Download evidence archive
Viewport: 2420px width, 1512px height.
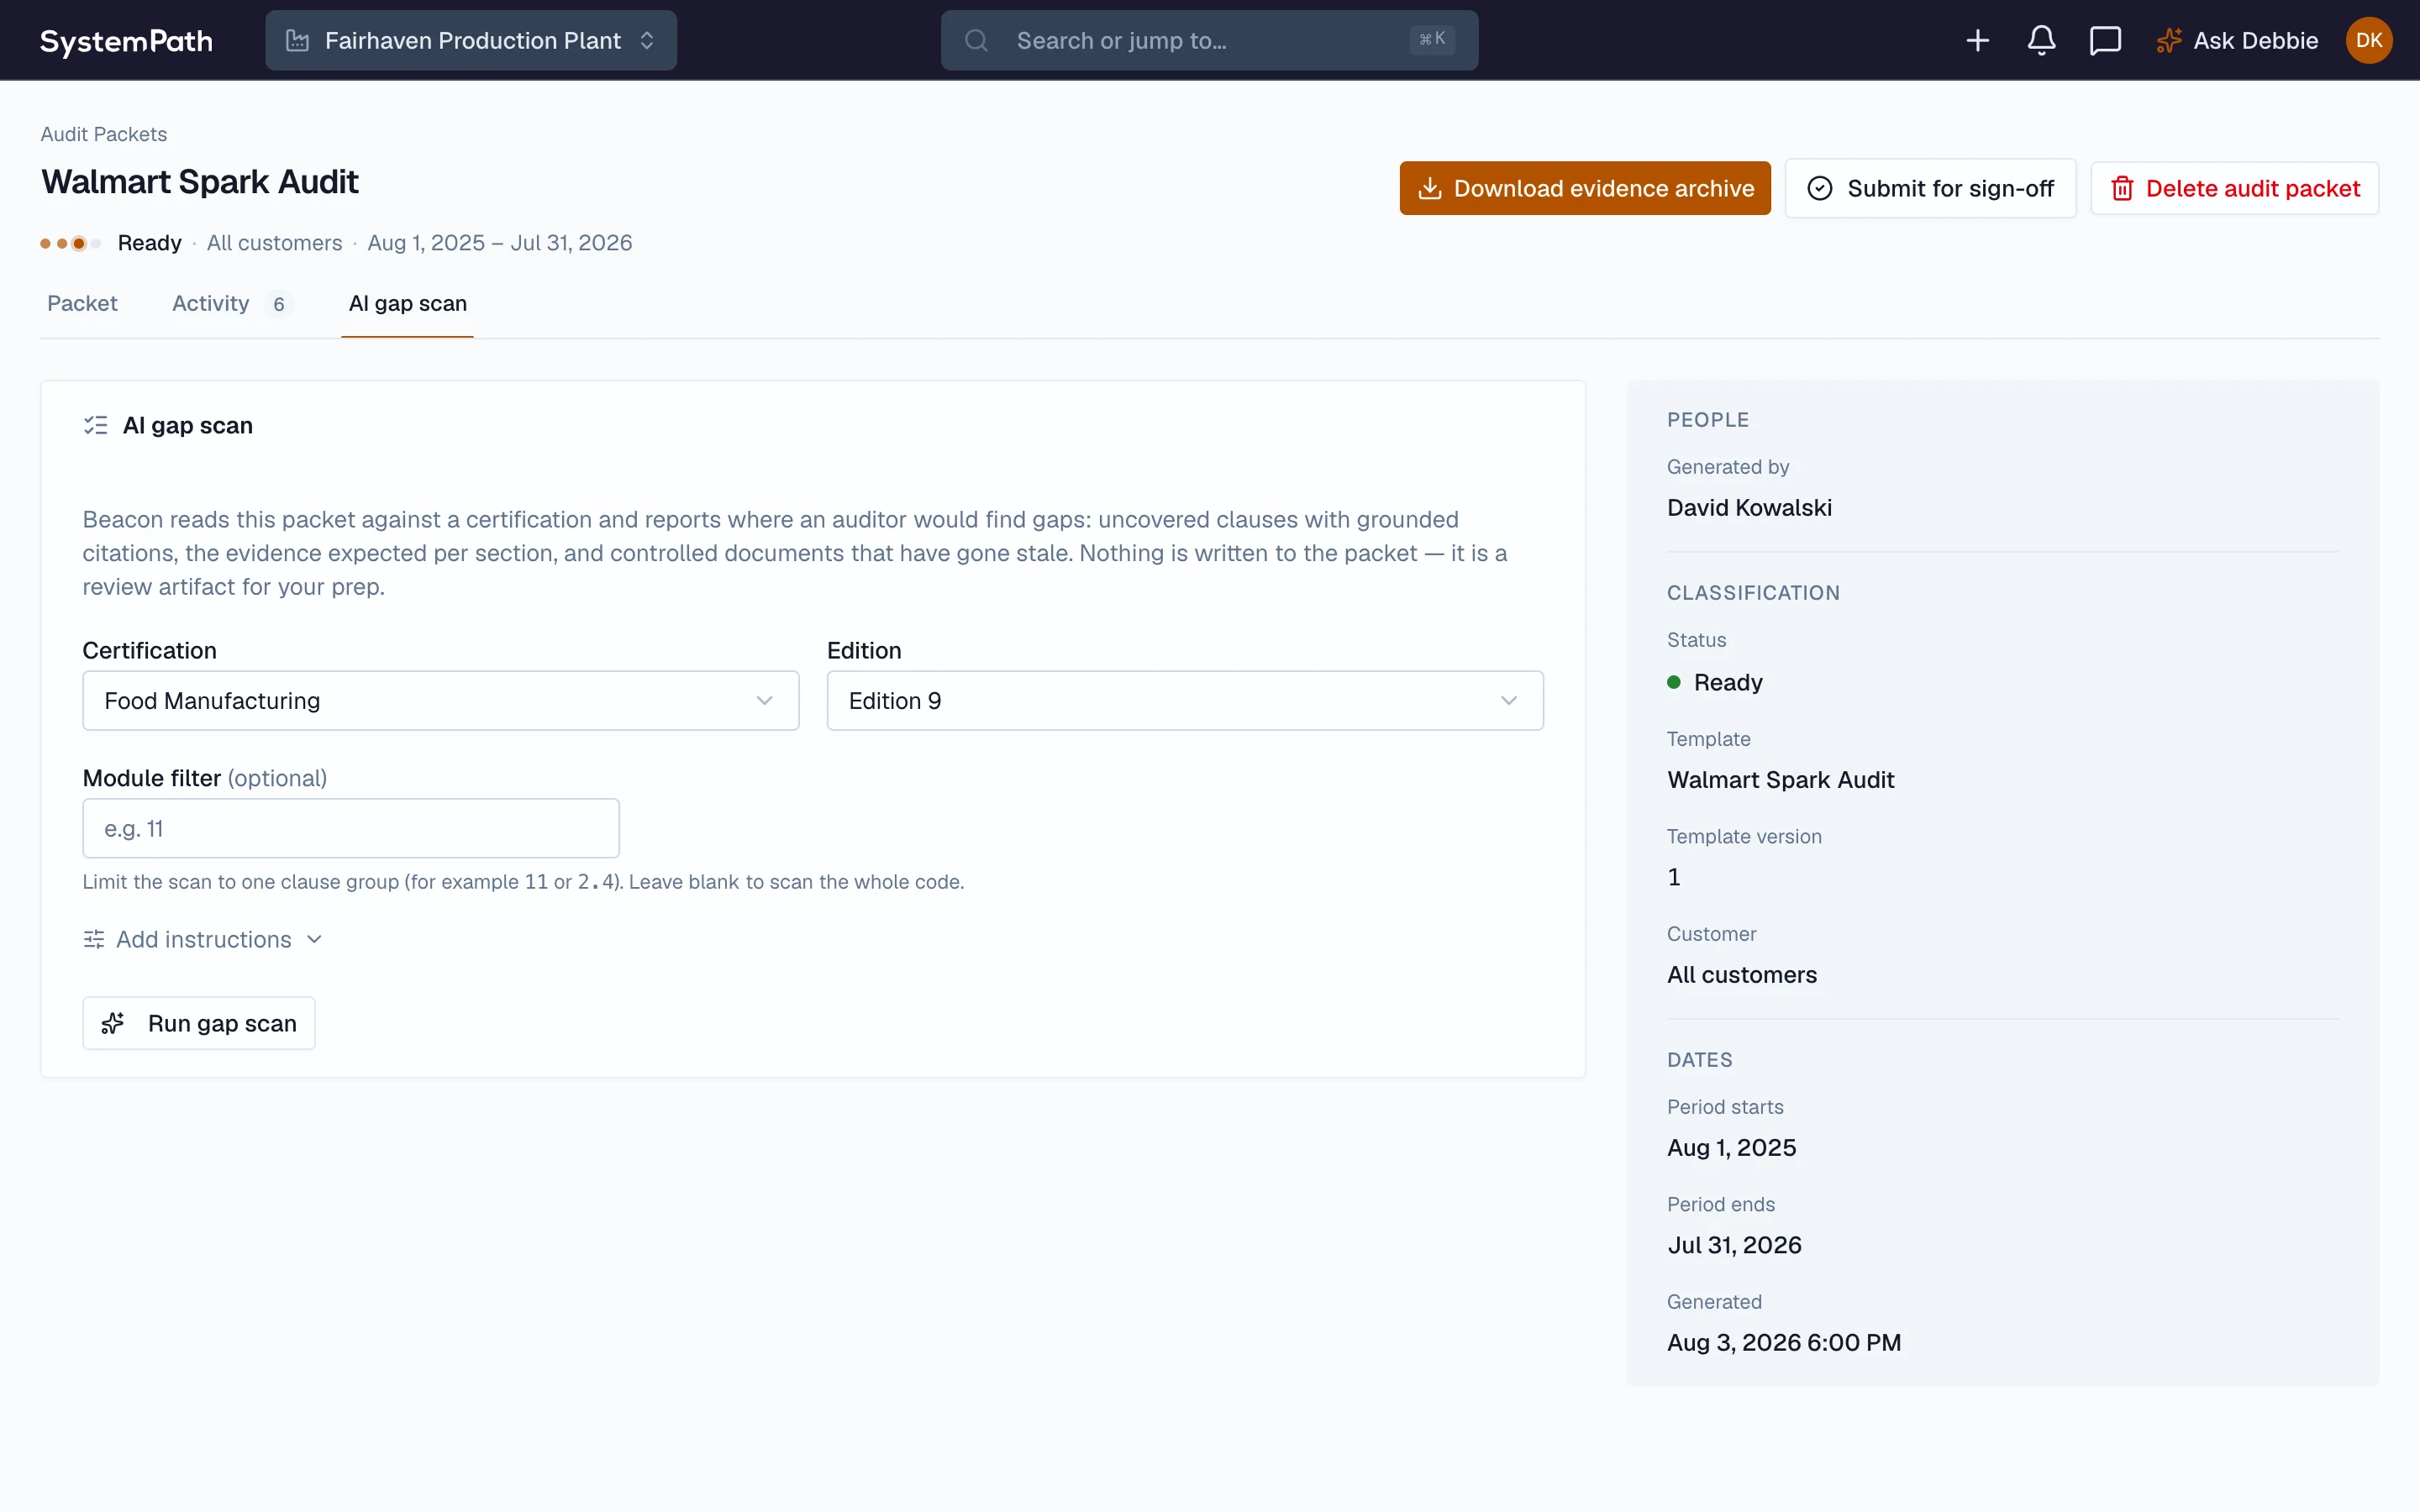click(1585, 188)
